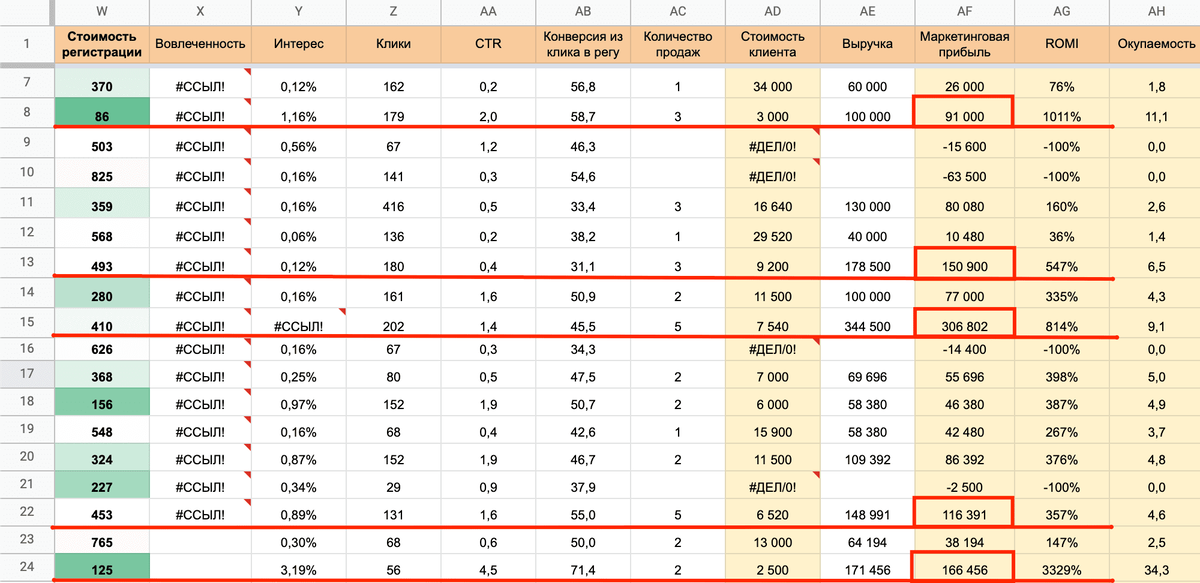Select the ROMI cell showing 3329%
This screenshot has width=1200, height=583.
tap(1064, 569)
